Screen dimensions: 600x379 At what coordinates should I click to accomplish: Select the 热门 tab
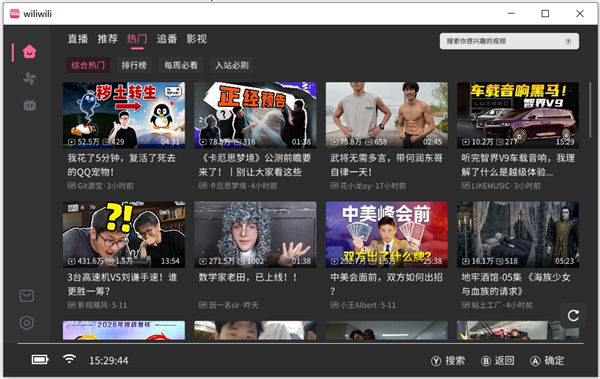tap(137, 39)
